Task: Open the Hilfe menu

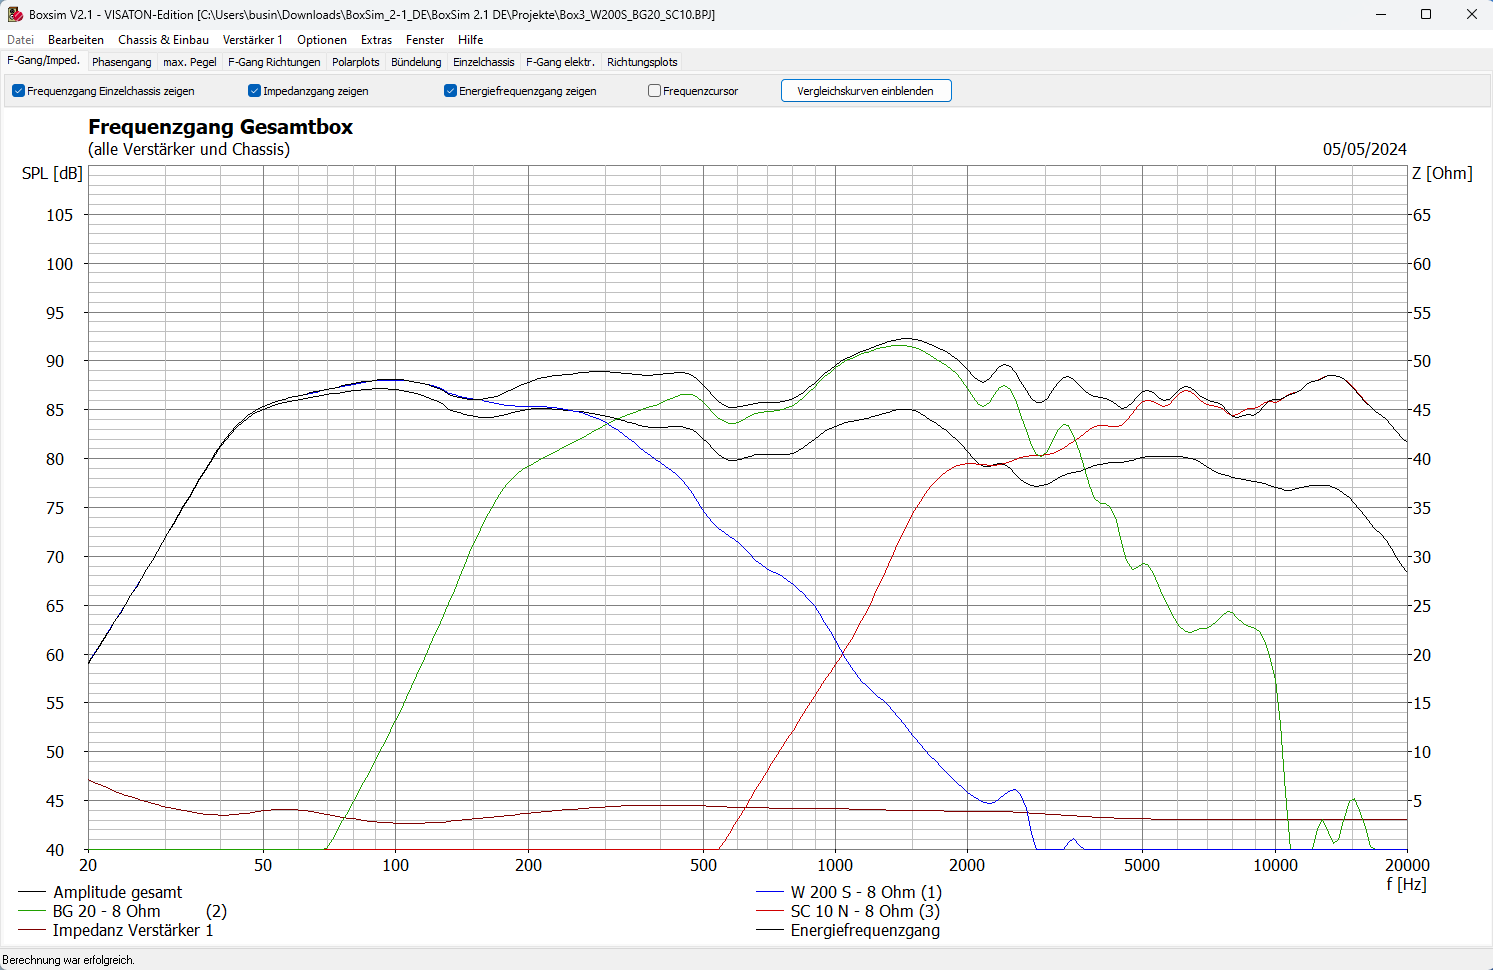Action: pyautogui.click(x=470, y=40)
